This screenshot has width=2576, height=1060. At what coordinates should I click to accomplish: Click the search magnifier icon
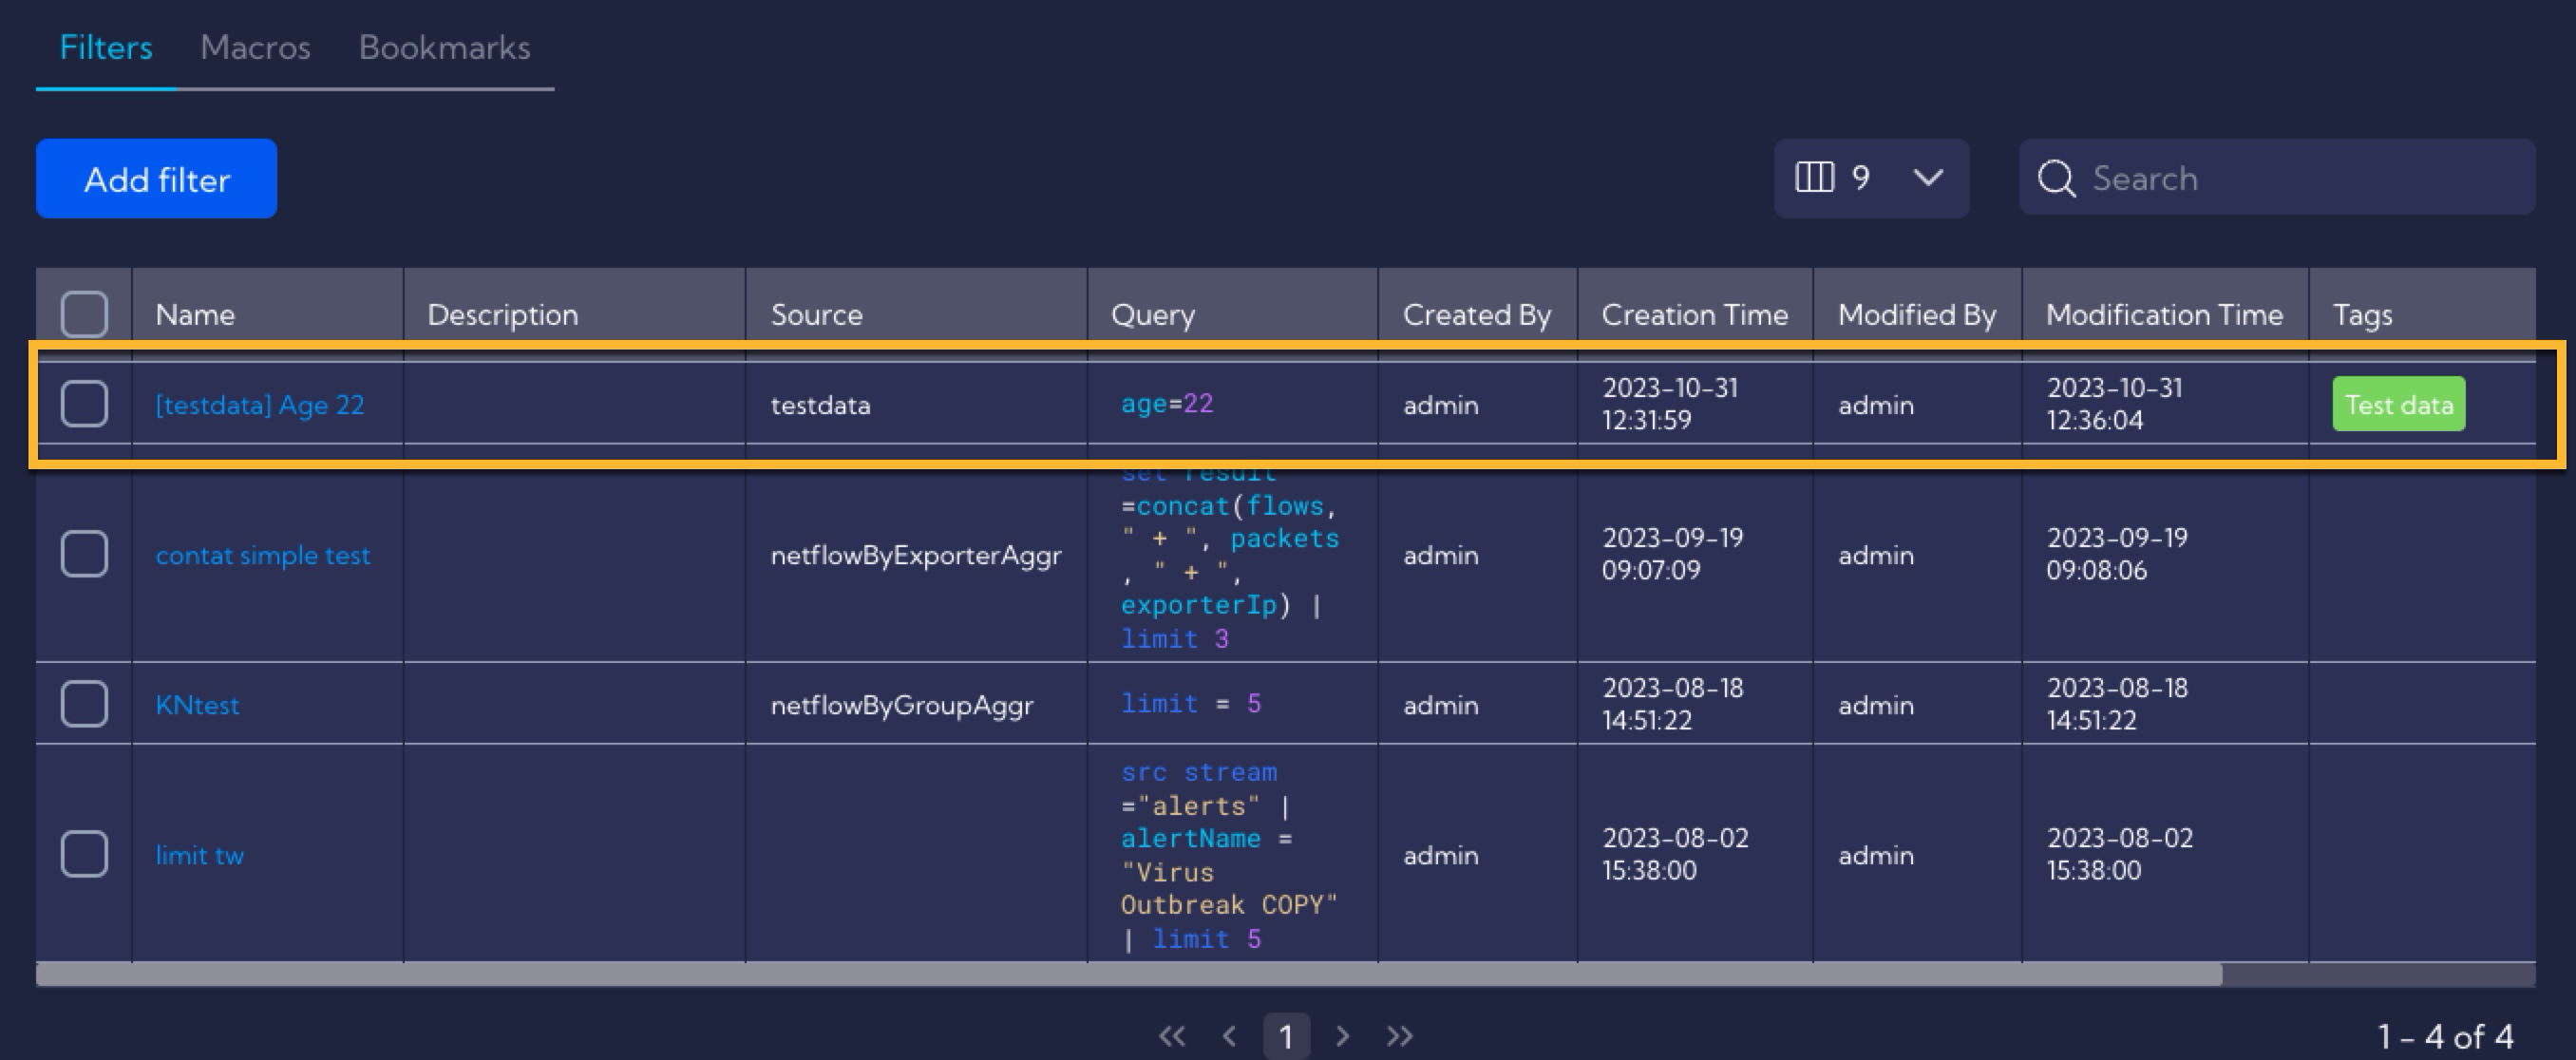(2056, 179)
